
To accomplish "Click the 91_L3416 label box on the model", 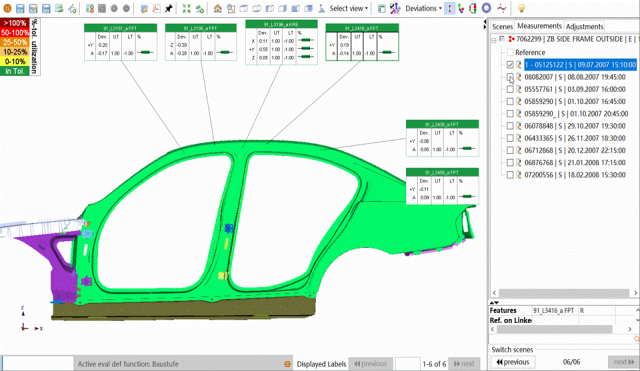I will [362, 42].
